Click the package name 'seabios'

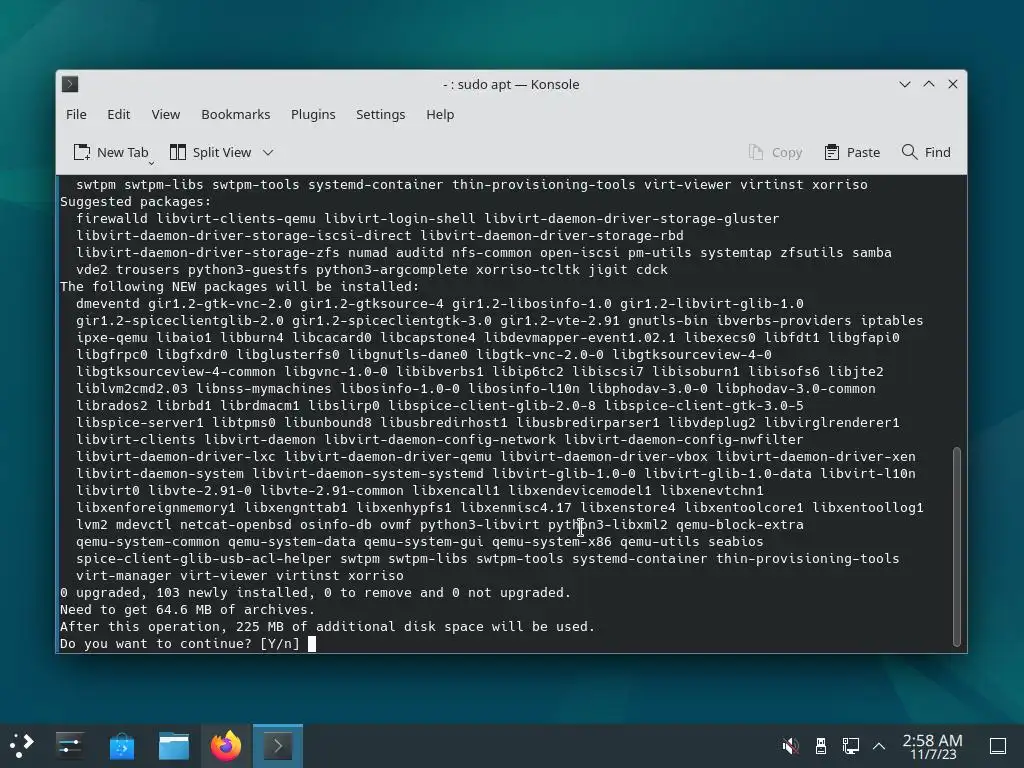pos(735,541)
